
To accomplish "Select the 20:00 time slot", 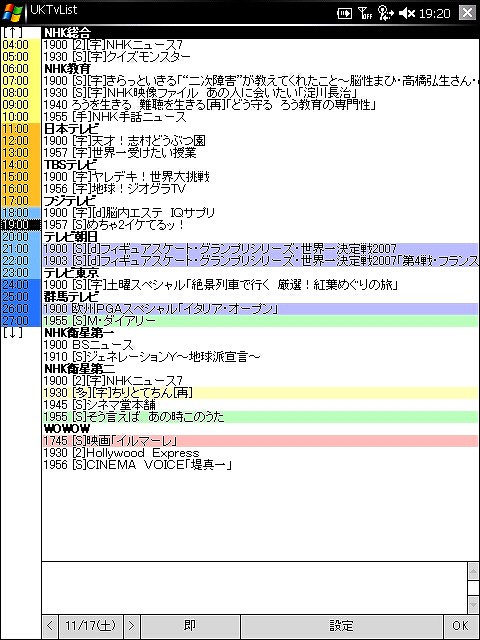I will click(21, 237).
